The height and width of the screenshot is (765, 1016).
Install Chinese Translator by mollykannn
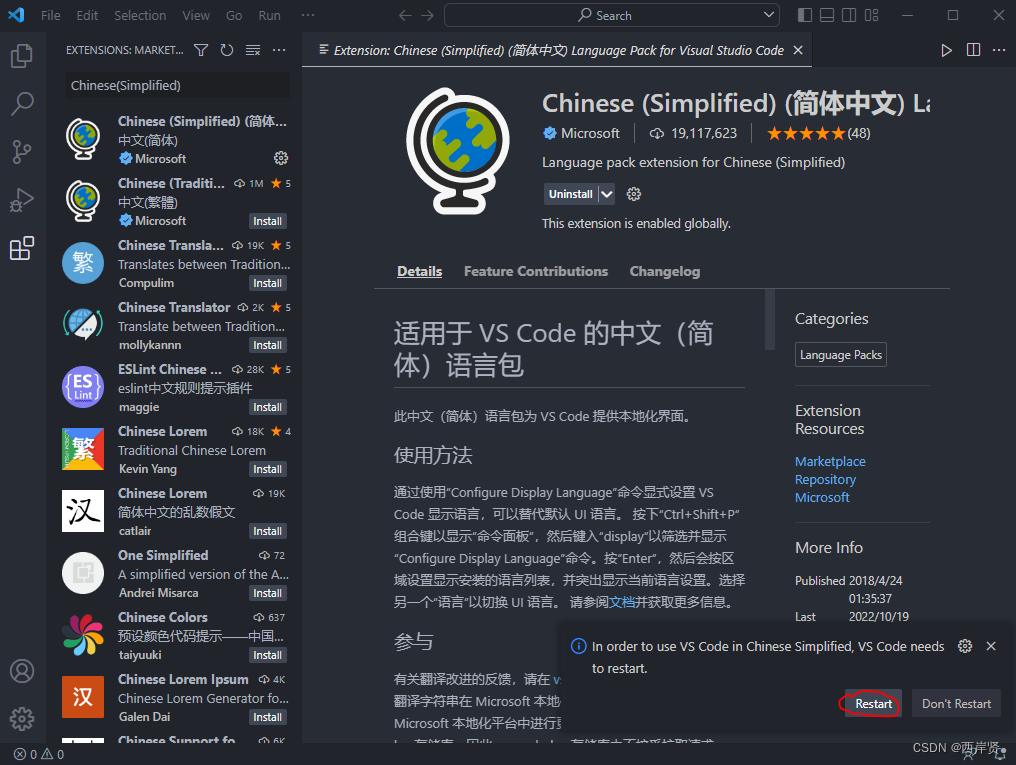pyautogui.click(x=268, y=345)
